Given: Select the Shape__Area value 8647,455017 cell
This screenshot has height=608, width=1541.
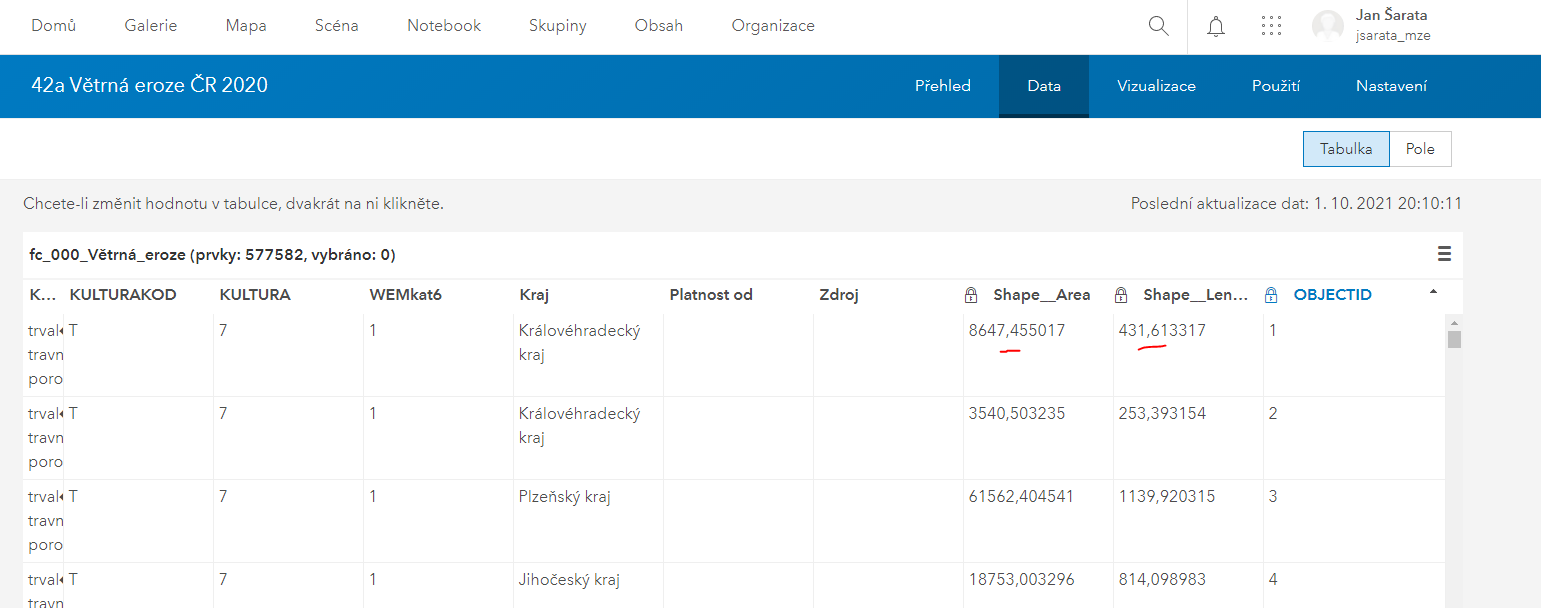Looking at the screenshot, I should [x=1017, y=331].
